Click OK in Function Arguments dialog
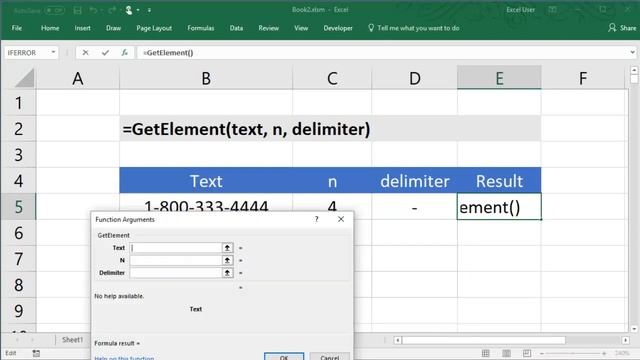 tap(284, 357)
